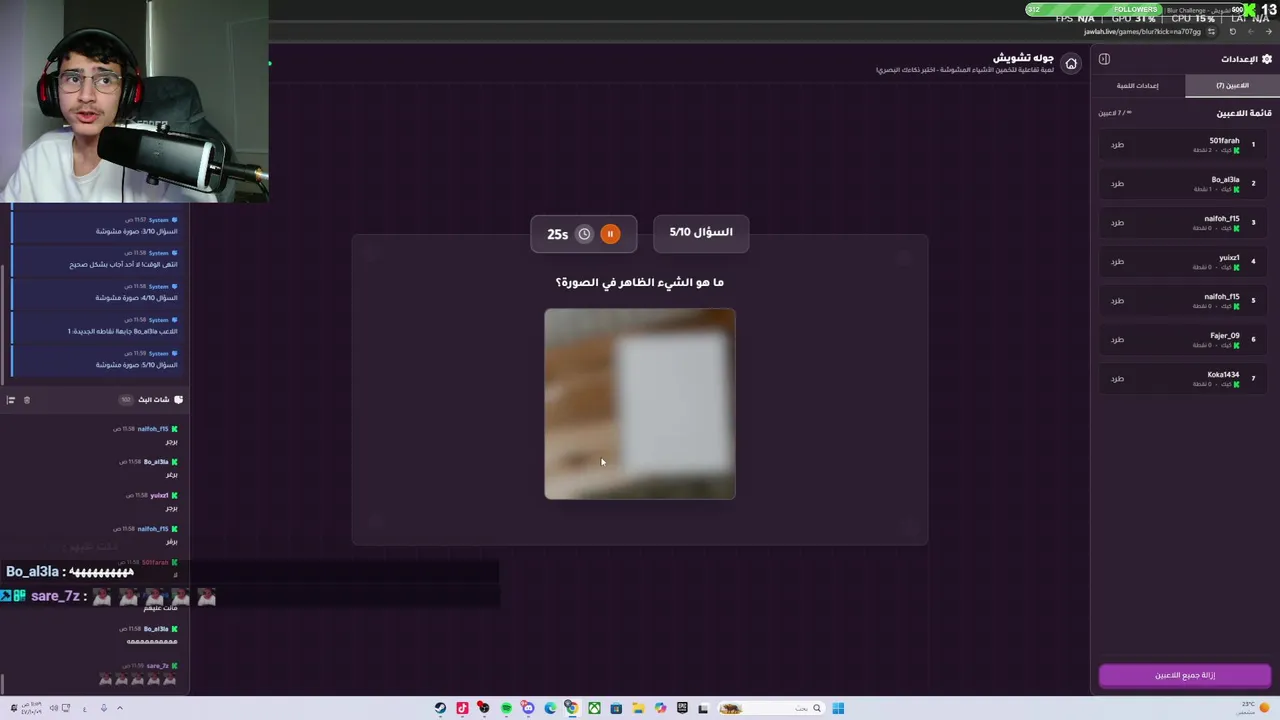
Task: Open Microsoft Edge from the taskbar
Action: click(550, 708)
